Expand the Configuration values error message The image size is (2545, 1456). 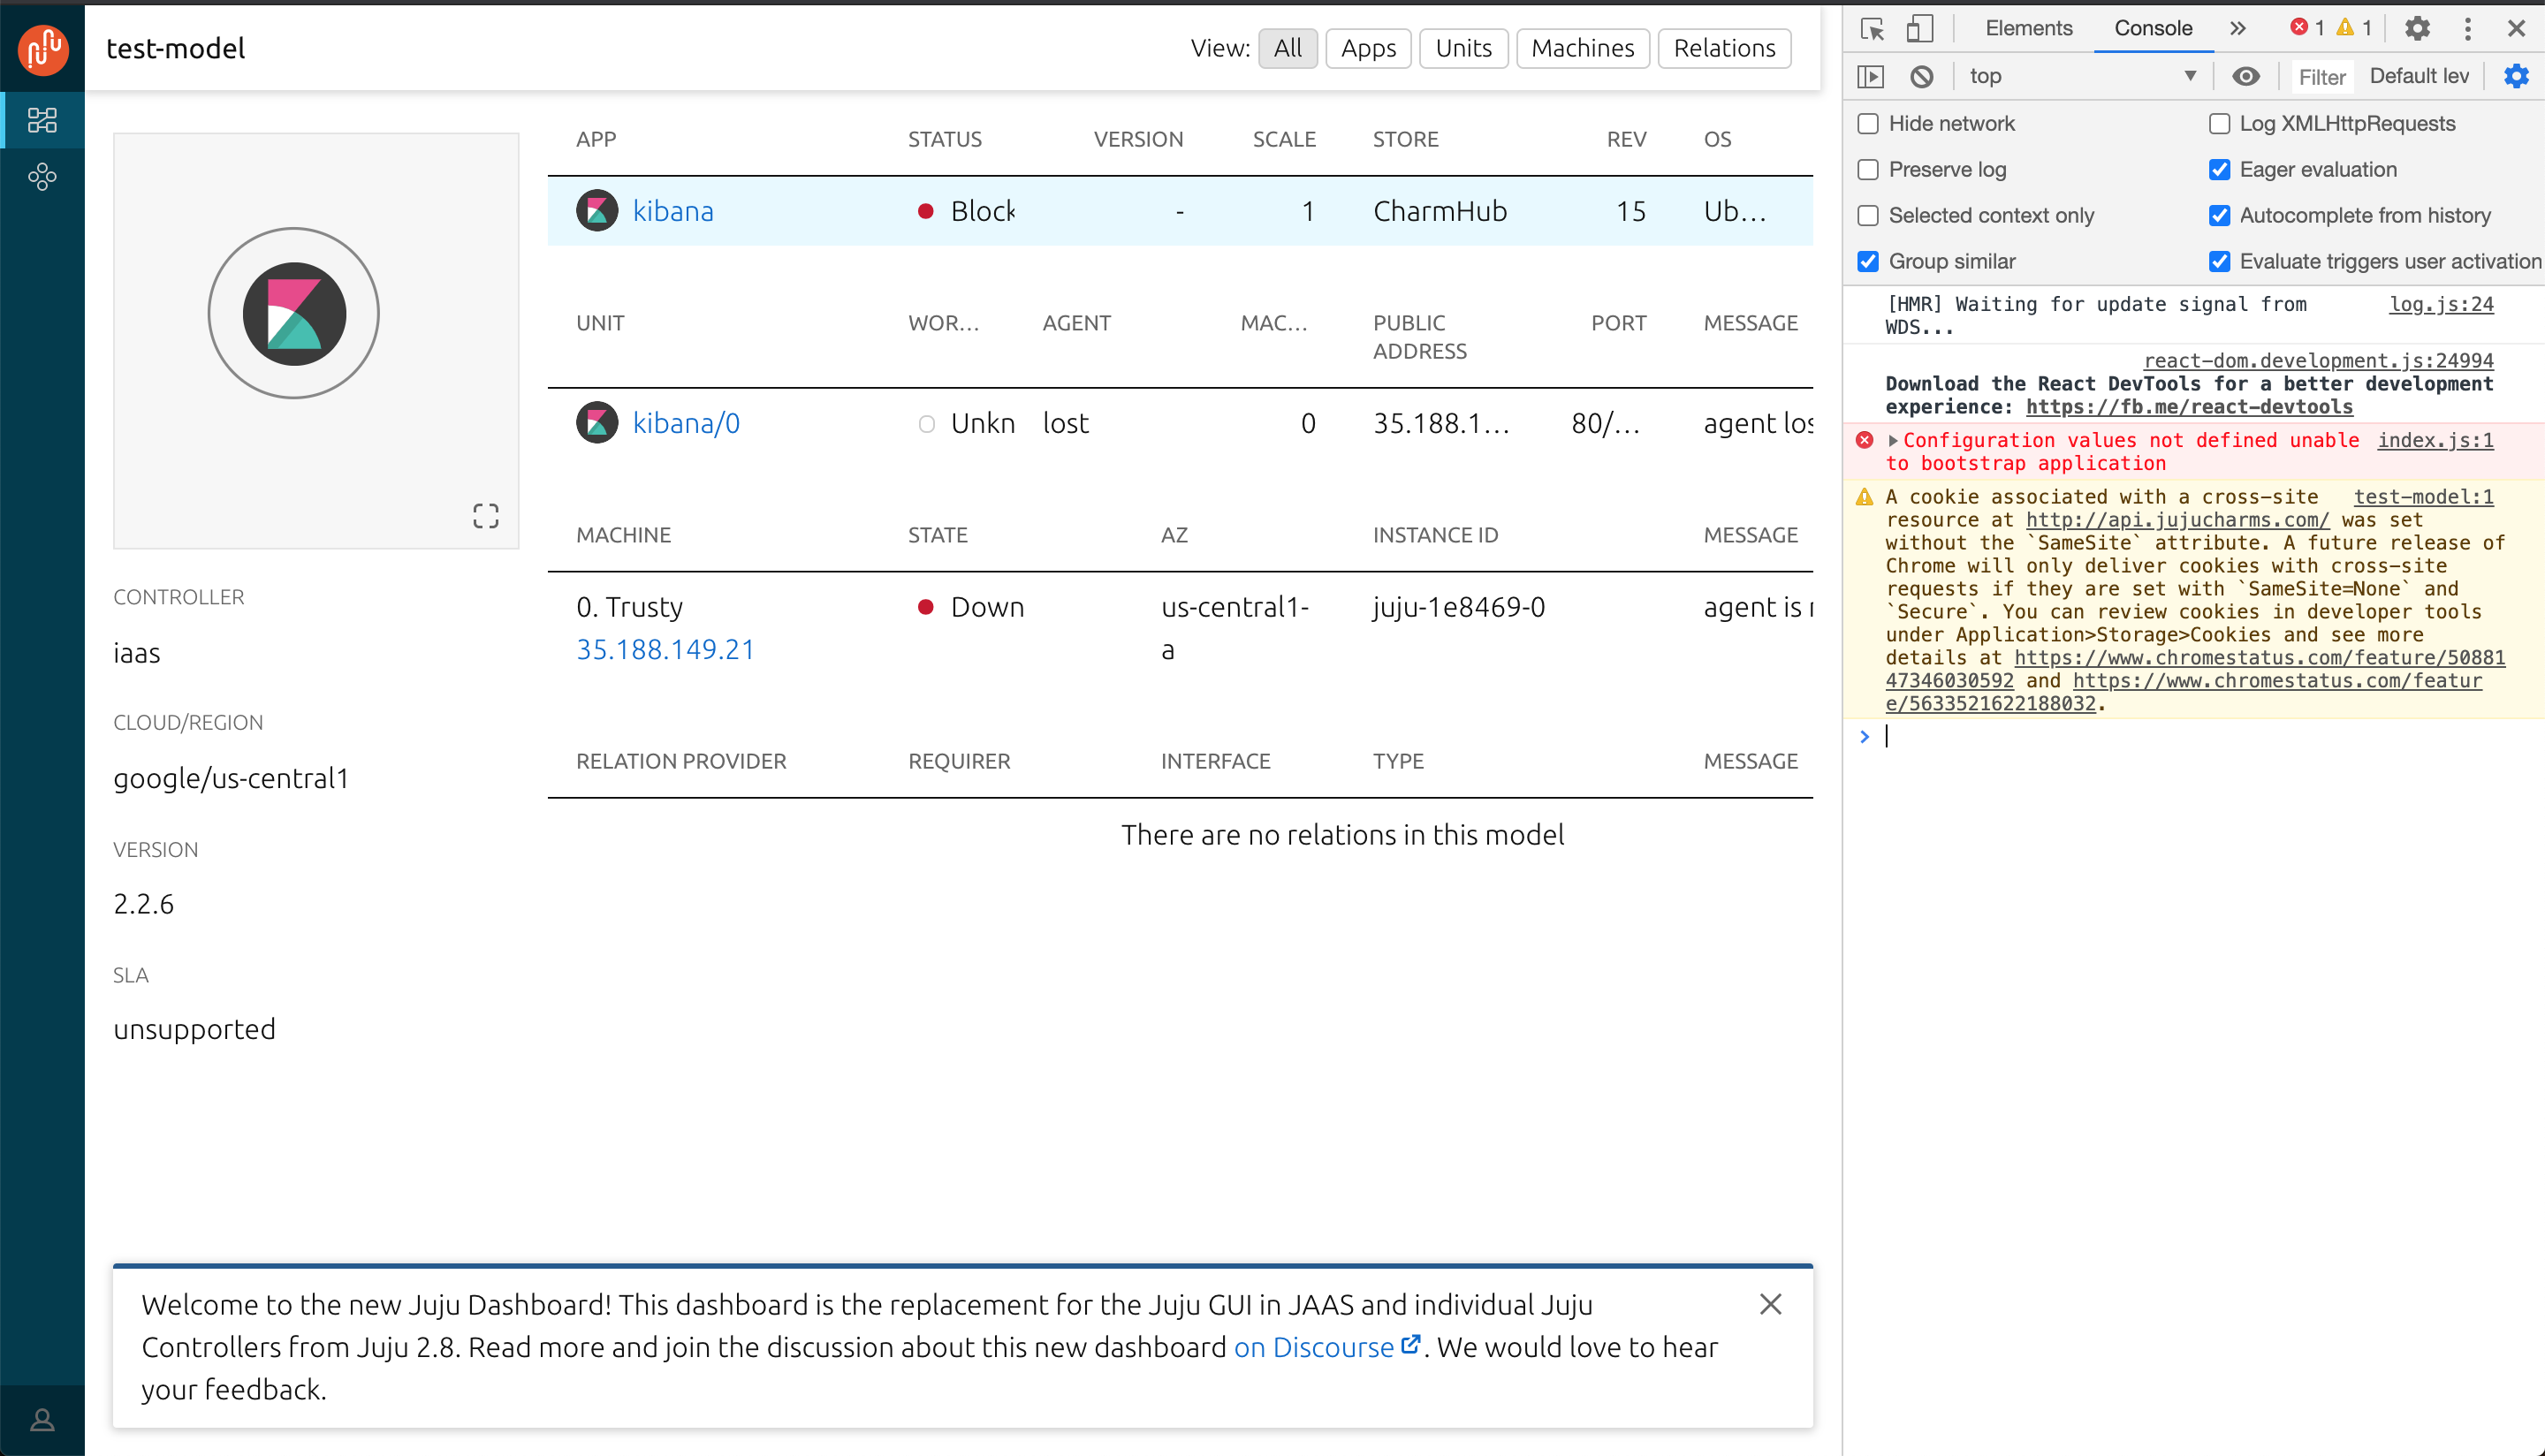pyautogui.click(x=1892, y=441)
